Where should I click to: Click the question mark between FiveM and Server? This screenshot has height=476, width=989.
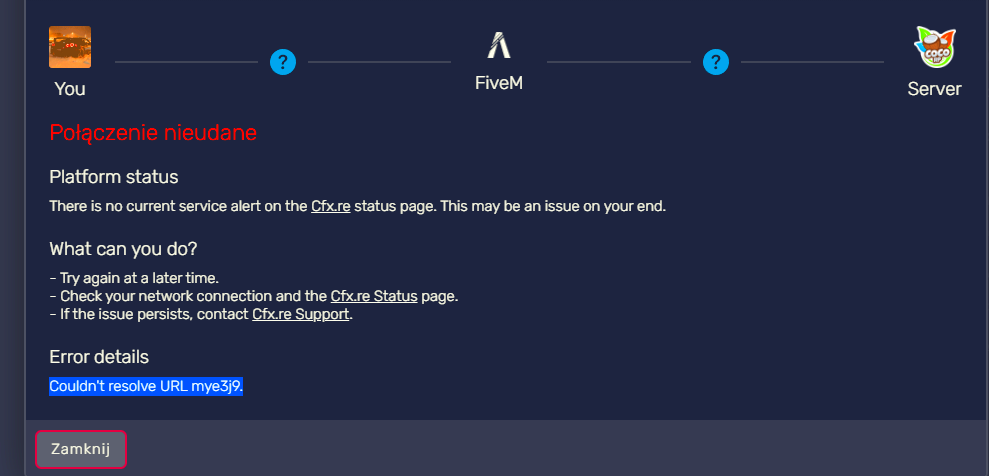(x=716, y=62)
